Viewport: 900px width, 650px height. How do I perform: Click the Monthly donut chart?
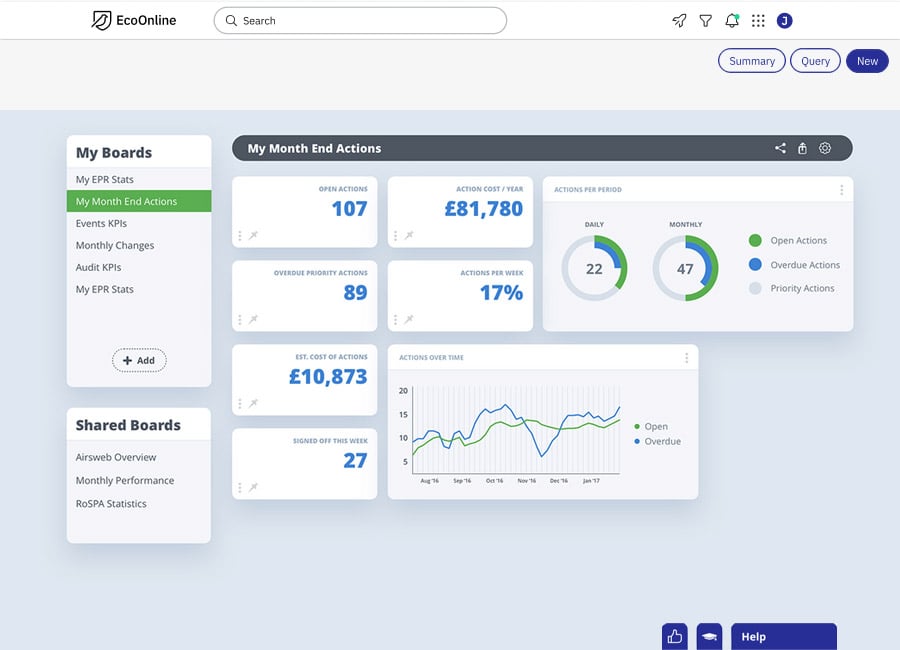(x=685, y=268)
